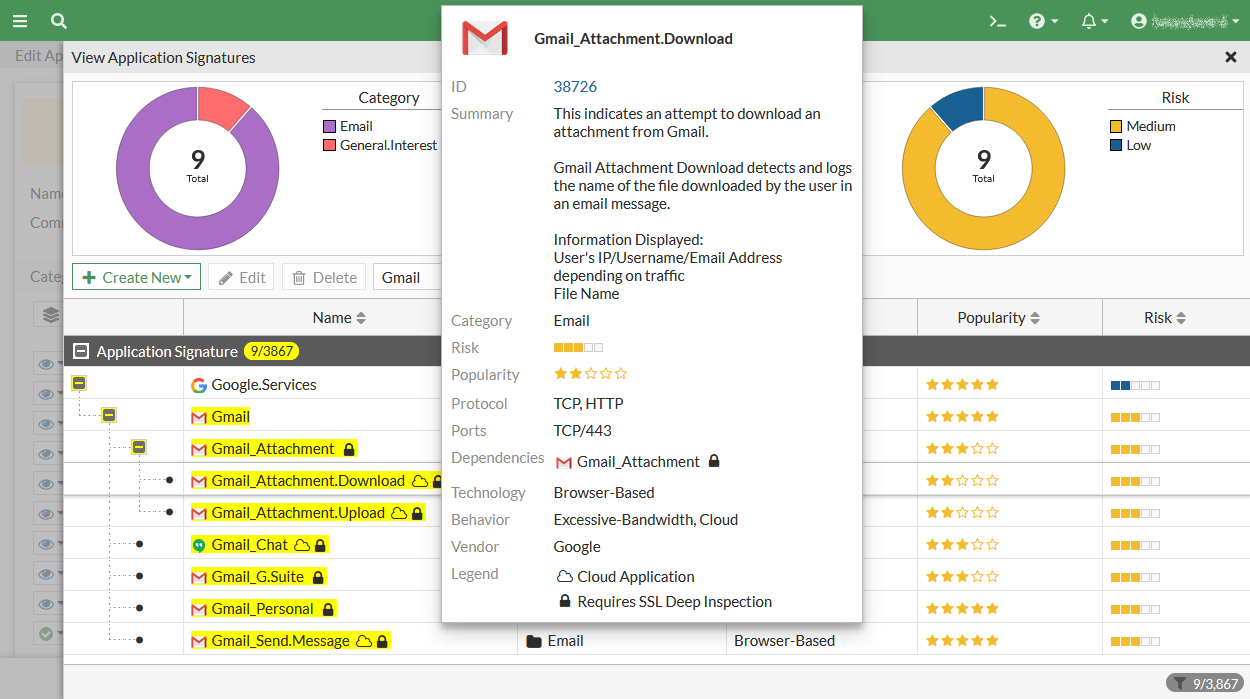The image size is (1250, 699).
Task: Open the user account dropdown
Action: pos(1183,21)
